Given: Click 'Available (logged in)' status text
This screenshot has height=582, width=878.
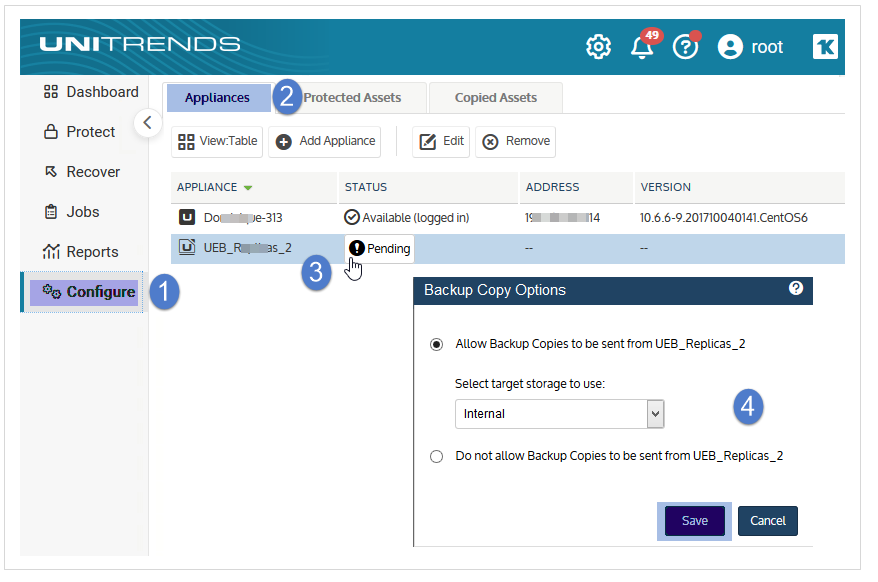Looking at the screenshot, I should pos(415,217).
